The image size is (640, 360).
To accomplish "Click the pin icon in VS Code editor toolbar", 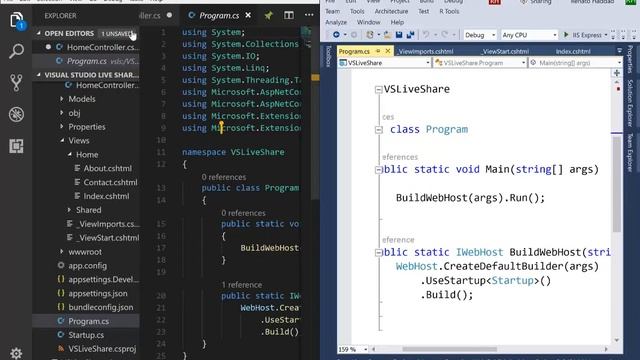I will (x=269, y=16).
